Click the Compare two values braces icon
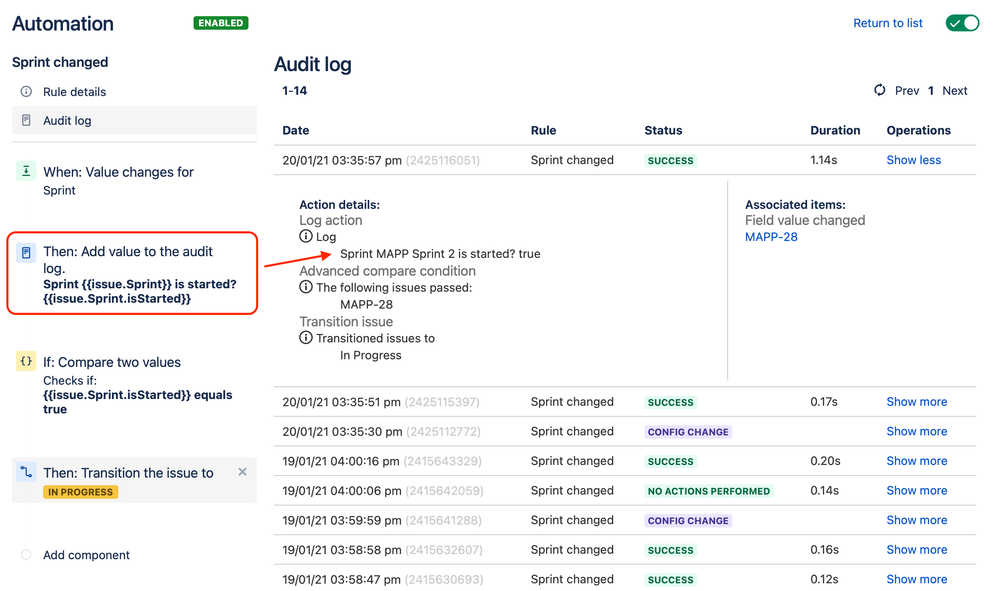The image size is (999, 591). pos(26,361)
